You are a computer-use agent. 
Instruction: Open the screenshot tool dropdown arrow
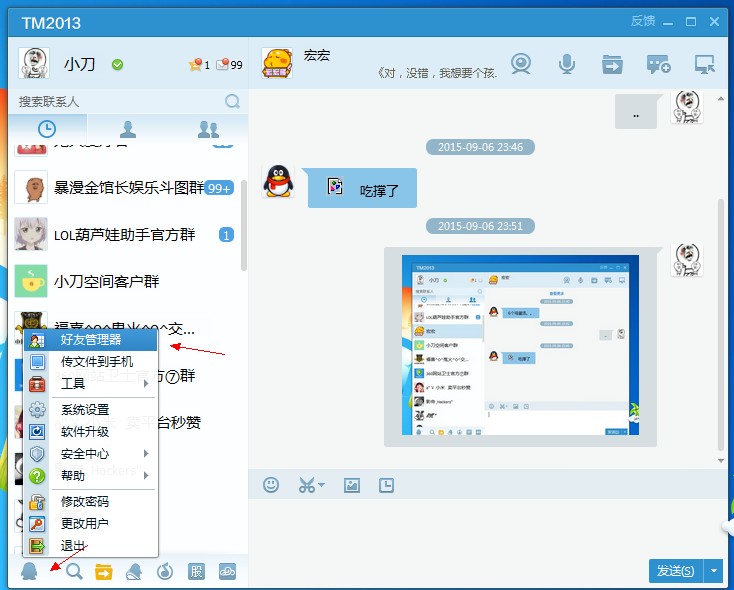pos(322,485)
